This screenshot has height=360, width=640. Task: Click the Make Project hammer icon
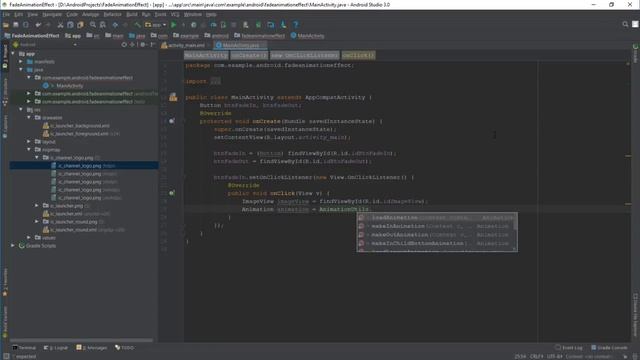(138, 25)
